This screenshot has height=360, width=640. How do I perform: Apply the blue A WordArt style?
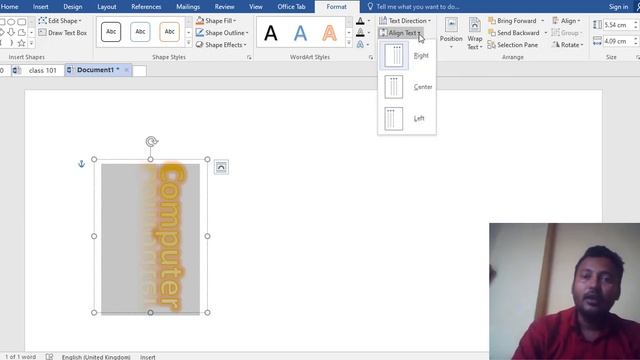[300, 33]
